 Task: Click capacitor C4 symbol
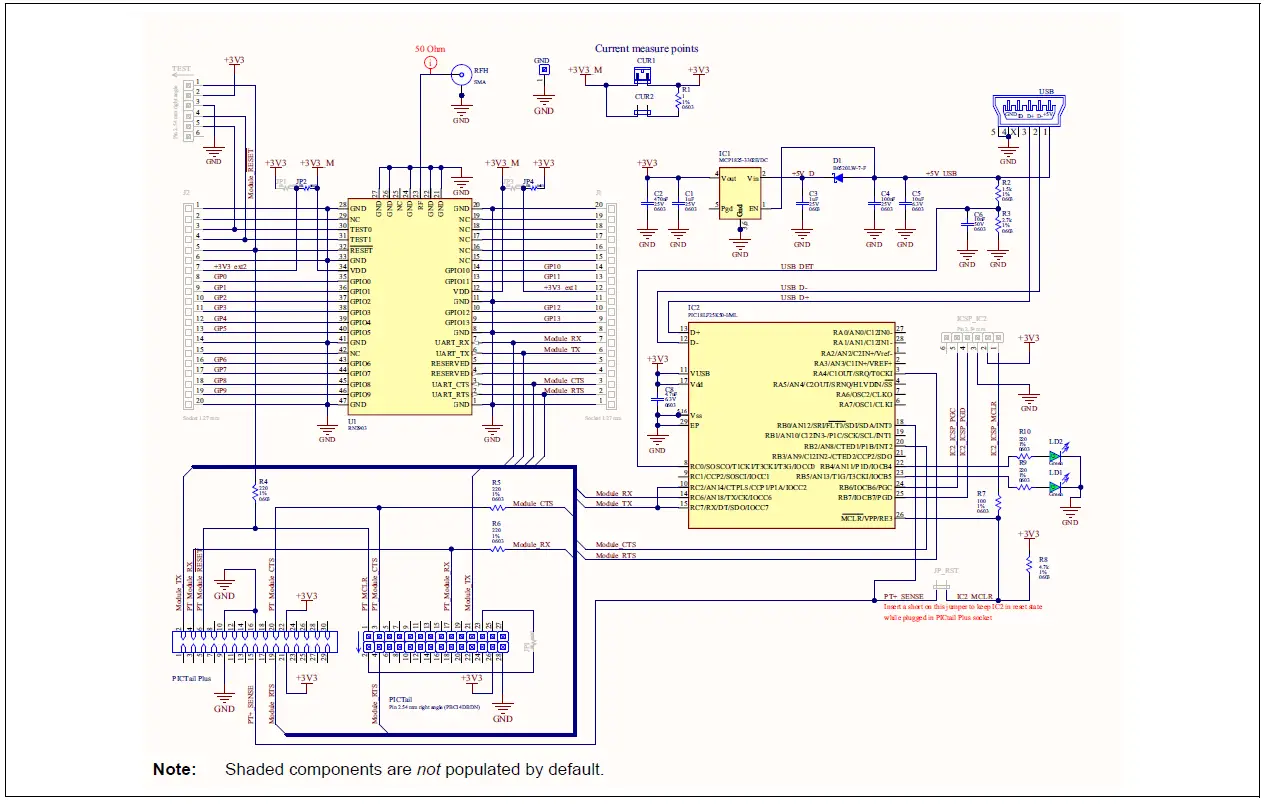coord(873,203)
